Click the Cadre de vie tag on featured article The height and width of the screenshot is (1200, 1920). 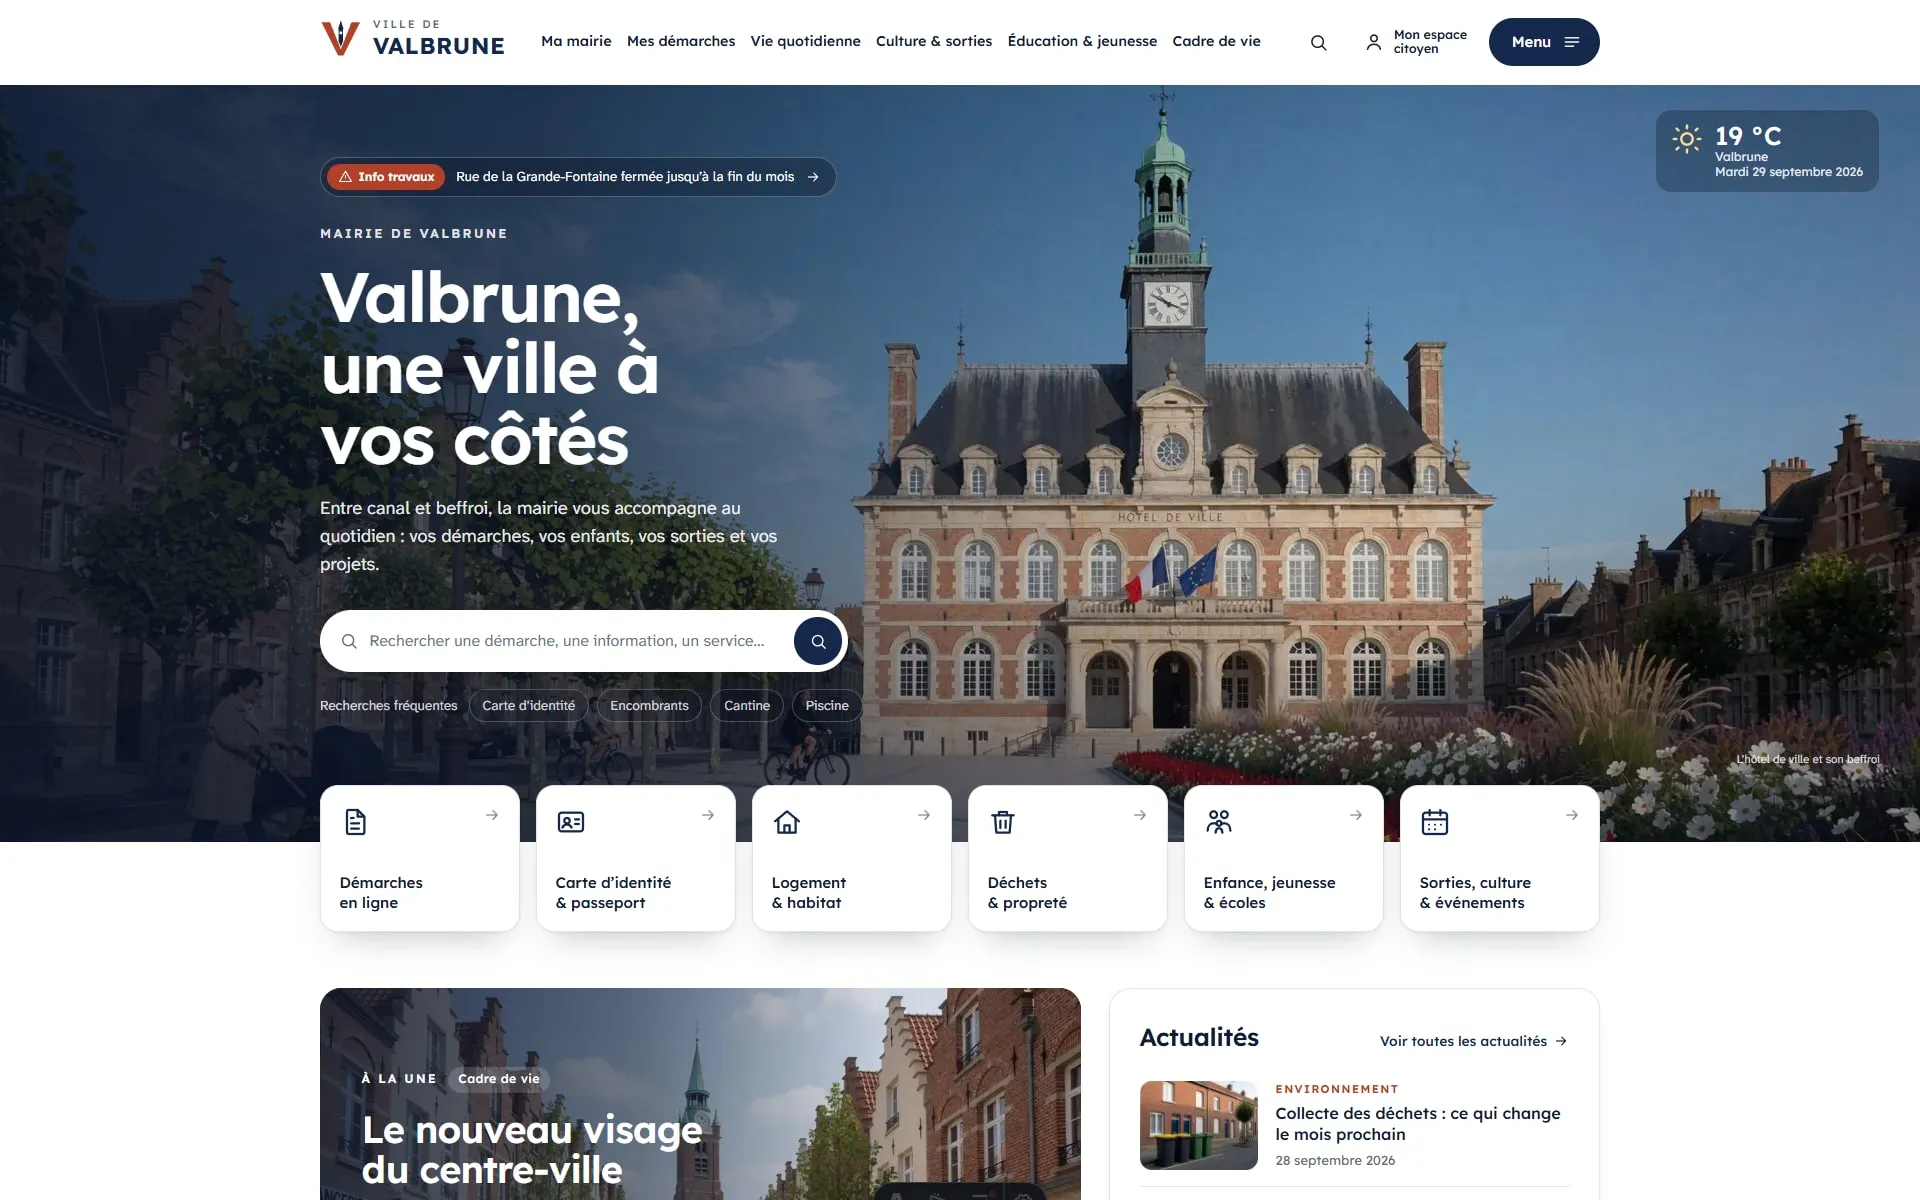coord(498,1079)
